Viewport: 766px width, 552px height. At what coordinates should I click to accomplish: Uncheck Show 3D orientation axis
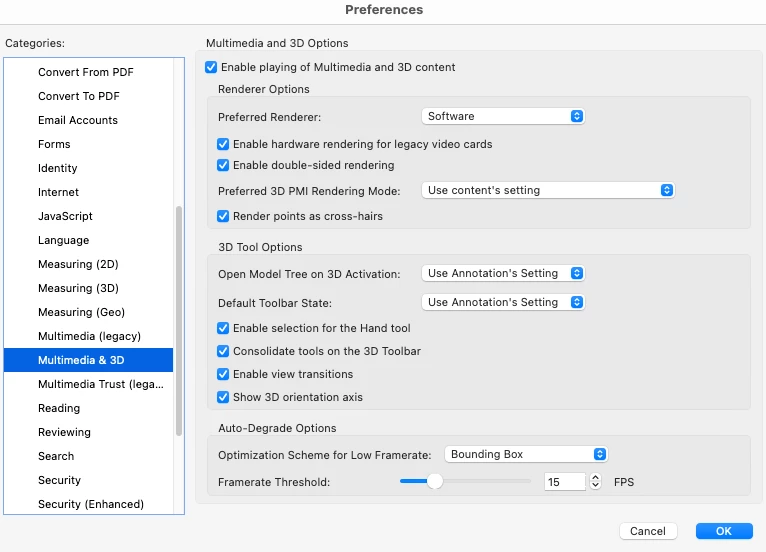pyautogui.click(x=224, y=397)
